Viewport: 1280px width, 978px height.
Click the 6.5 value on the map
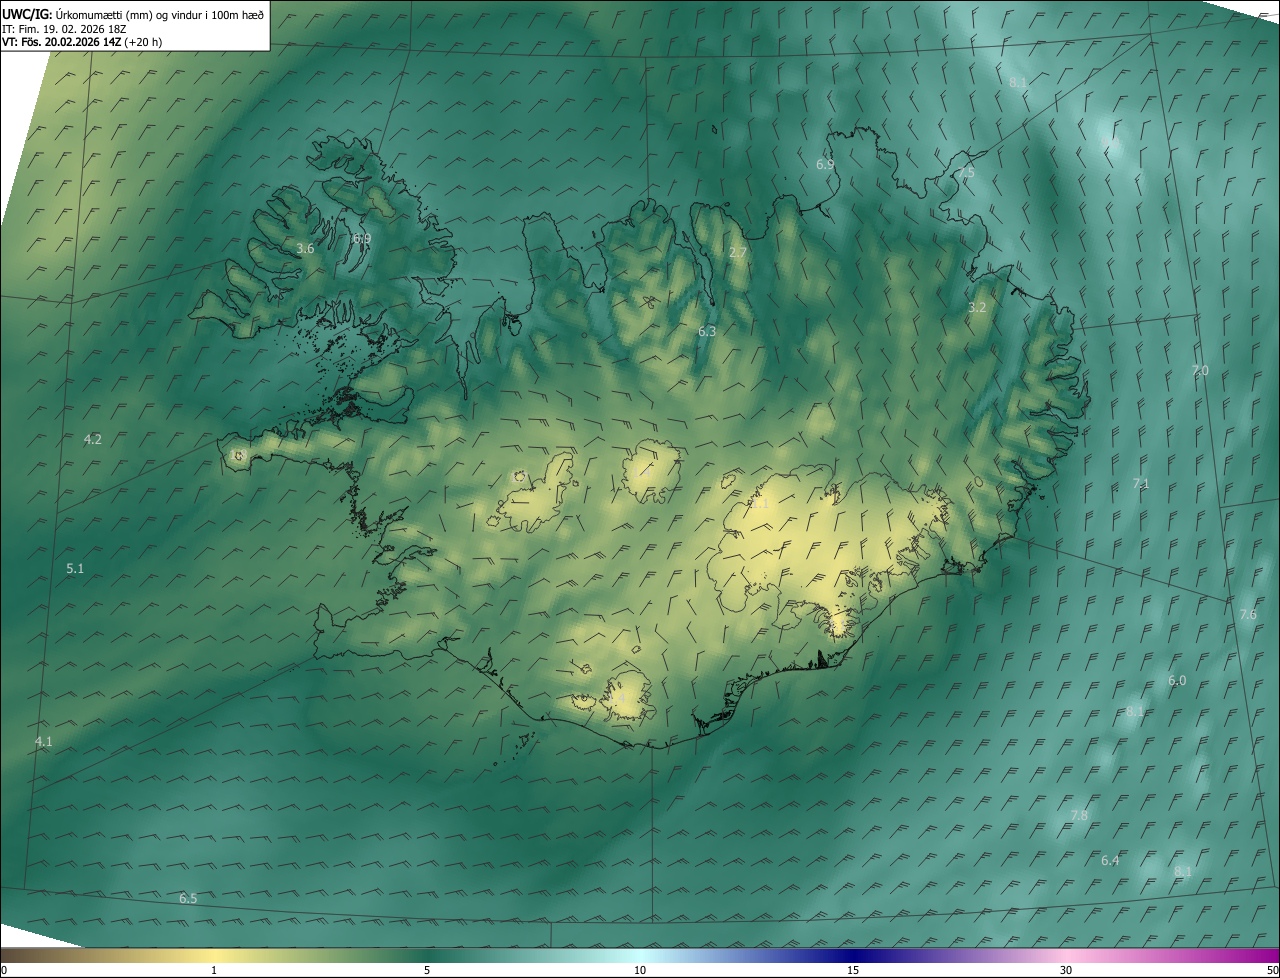(188, 898)
